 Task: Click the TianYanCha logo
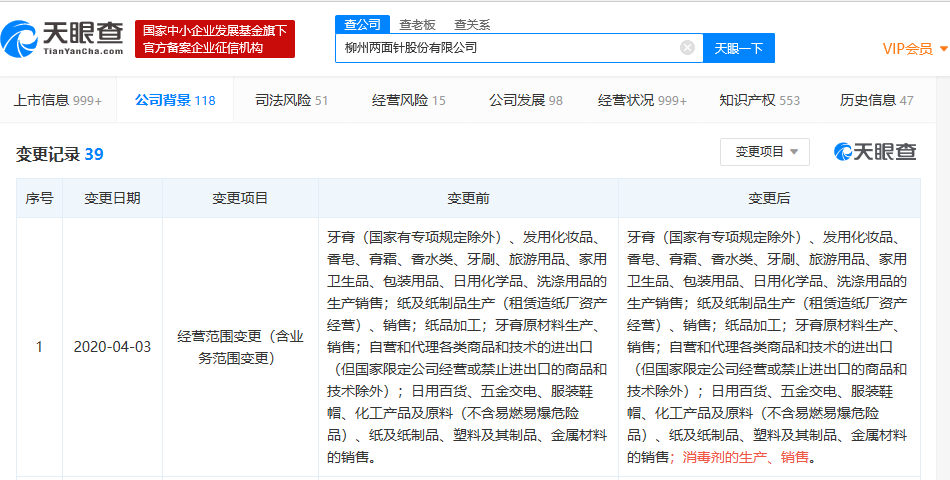[62, 38]
